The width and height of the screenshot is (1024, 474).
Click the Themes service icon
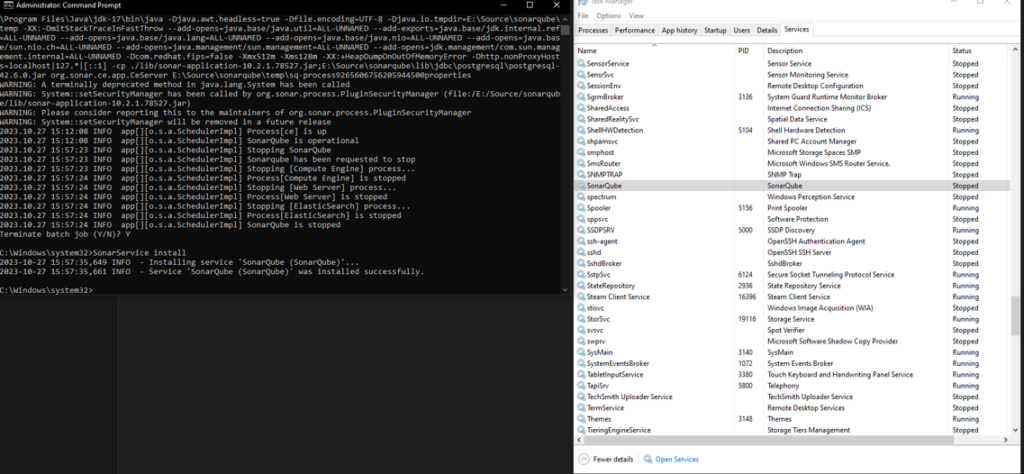581,419
